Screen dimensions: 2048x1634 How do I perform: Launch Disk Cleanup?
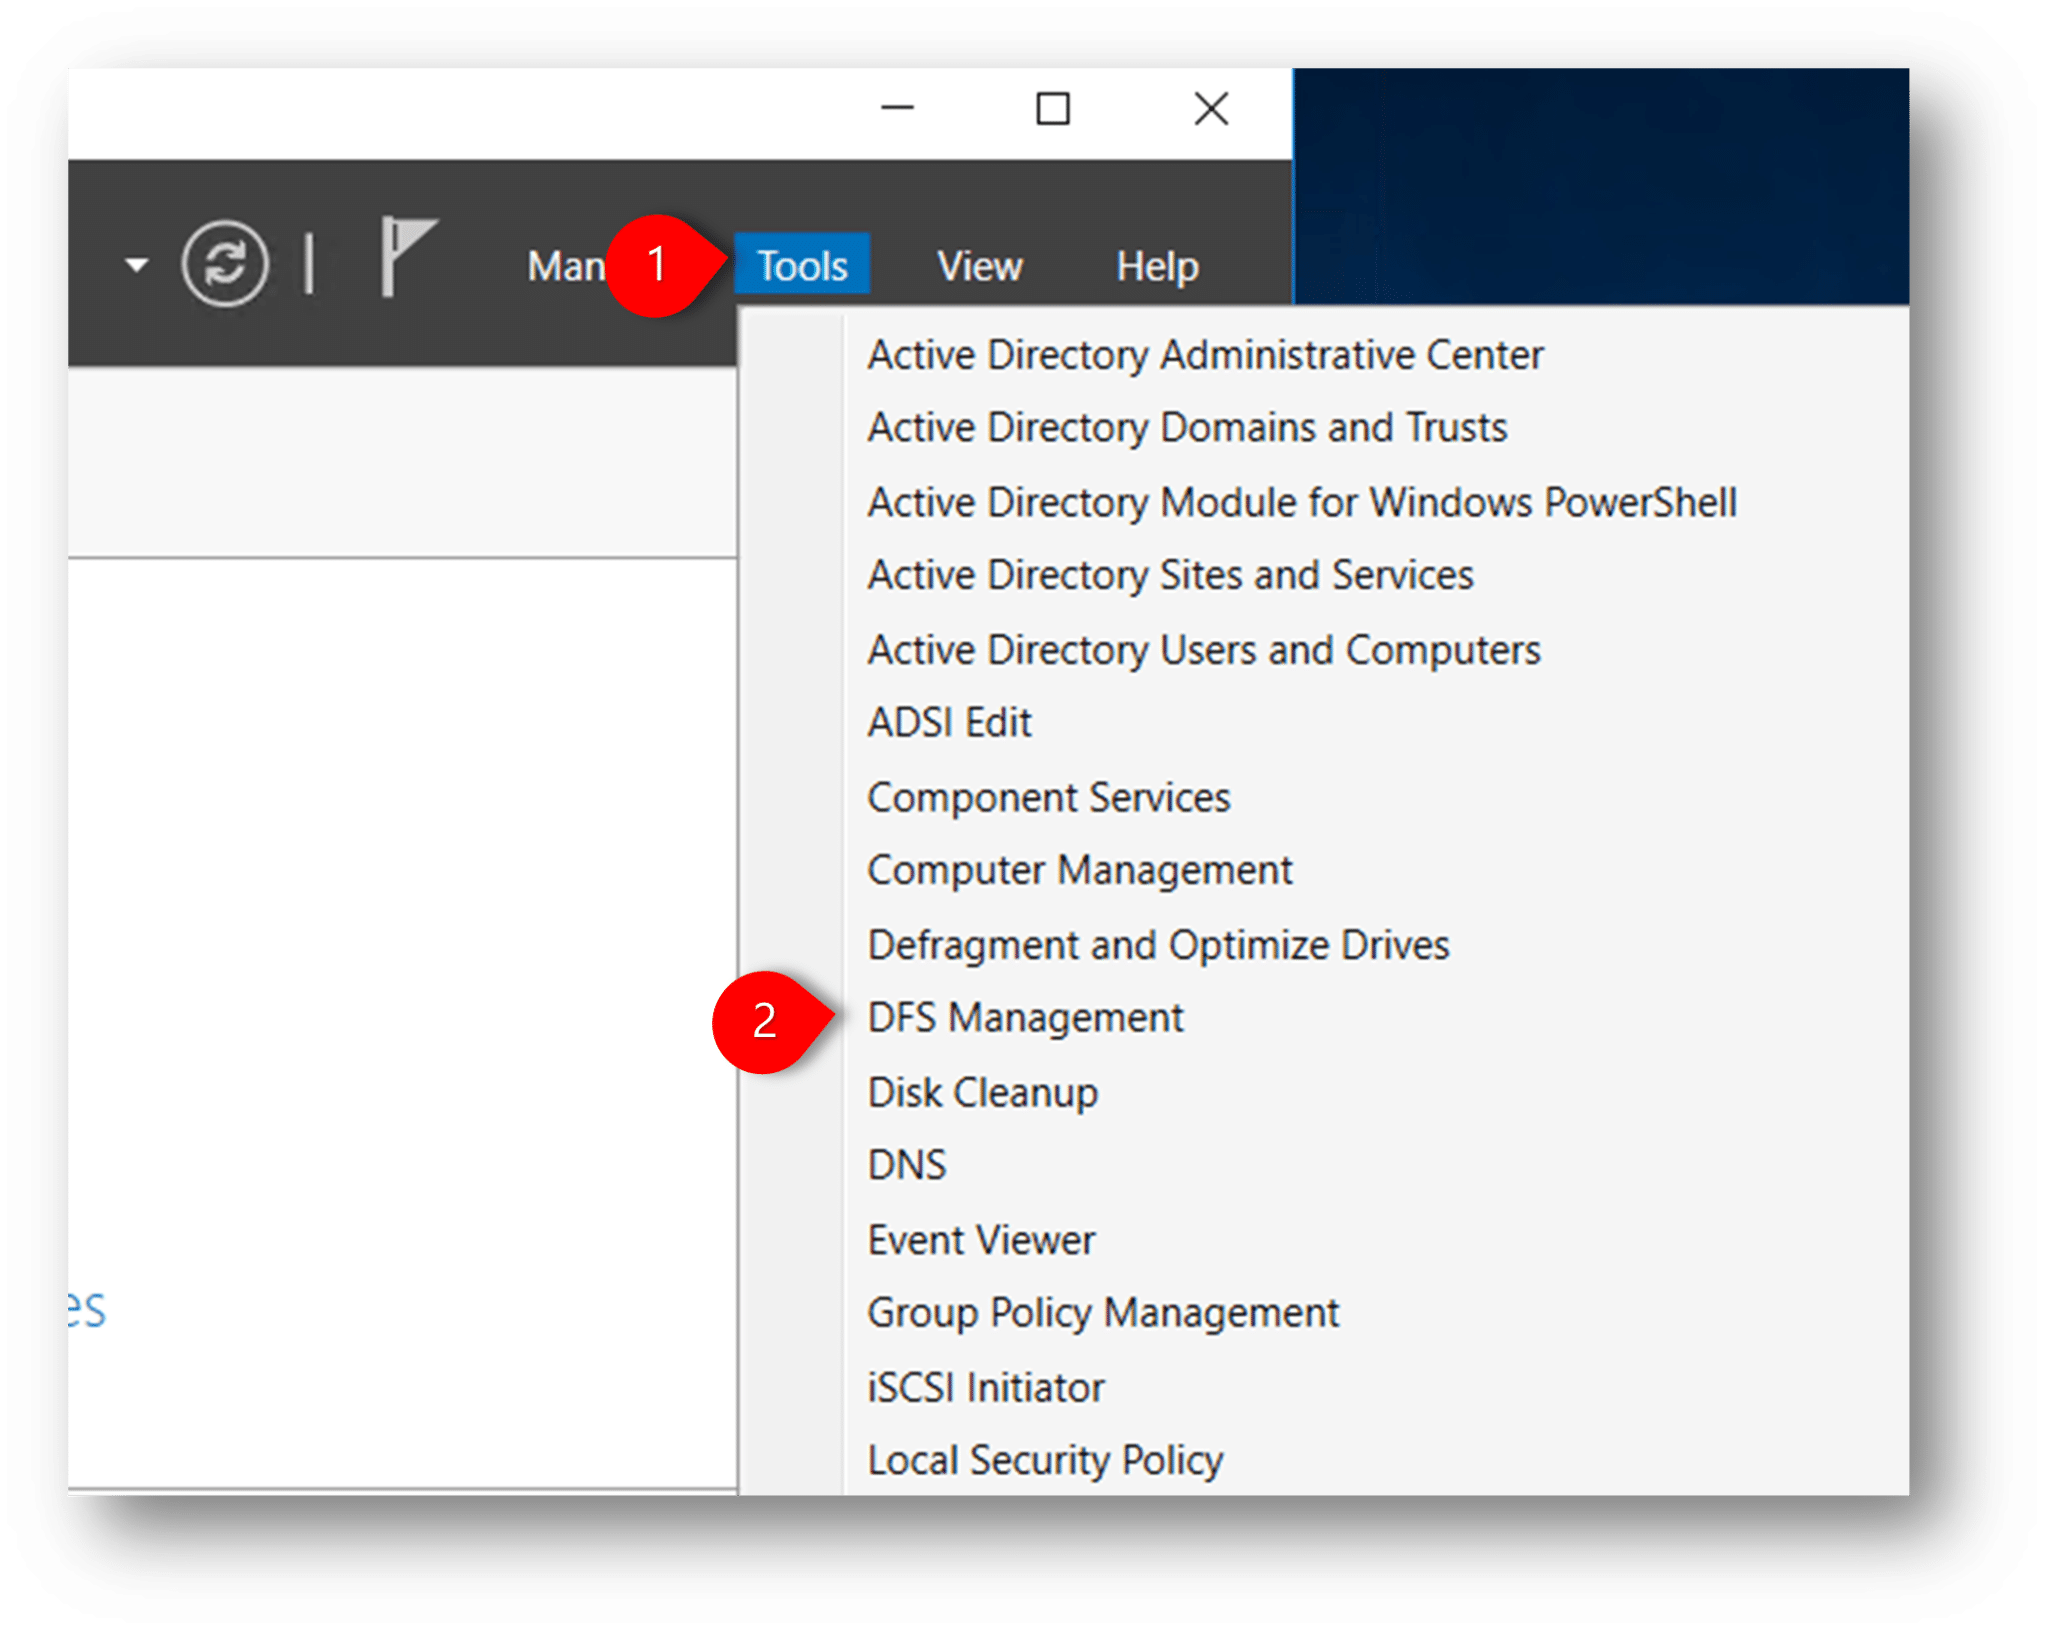pyautogui.click(x=982, y=1091)
